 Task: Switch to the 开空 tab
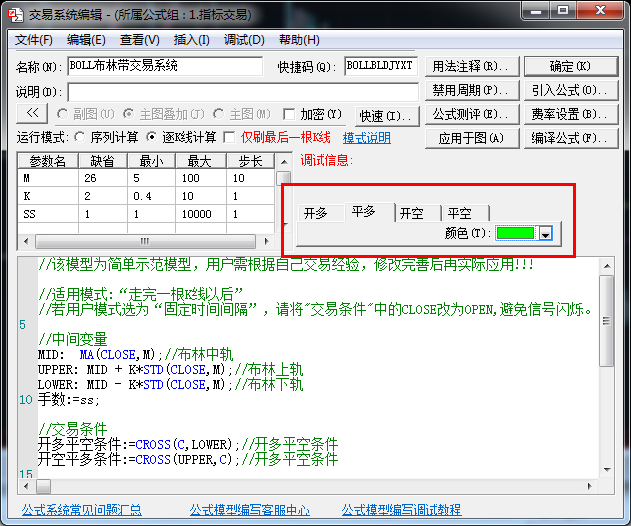click(411, 213)
